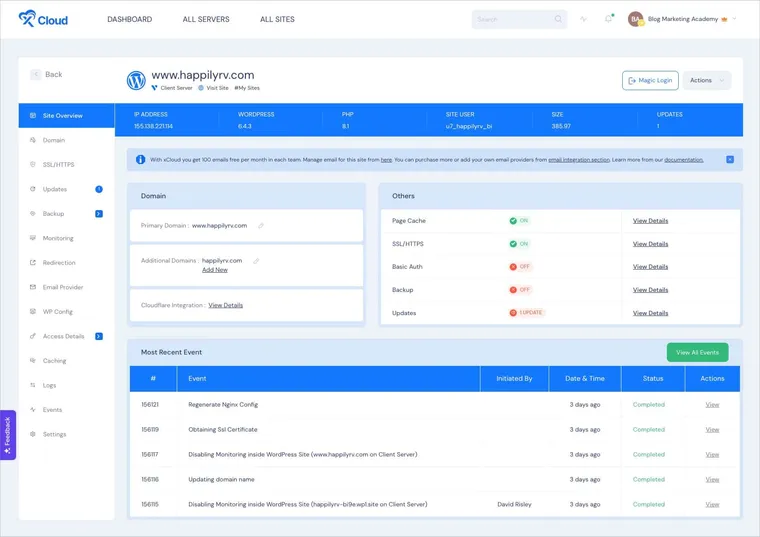Click the search magnifier icon
This screenshot has height=537, width=760.
pos(558,19)
